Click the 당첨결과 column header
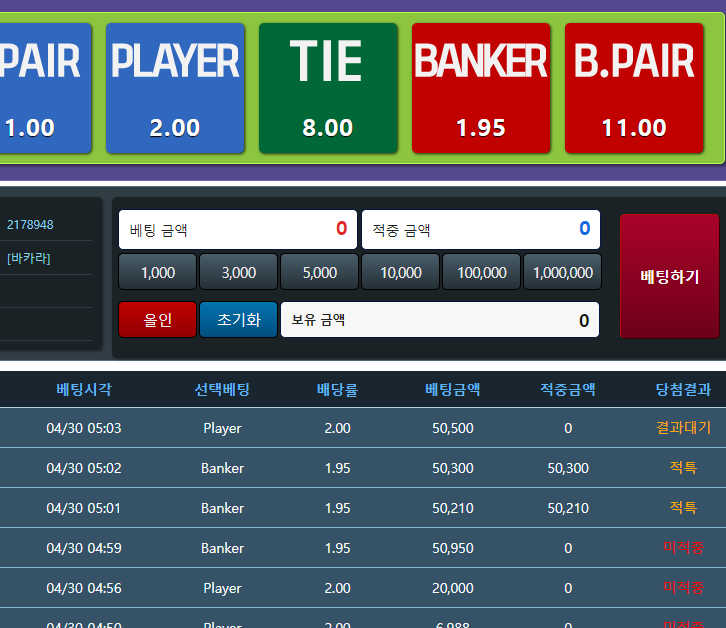Viewport: 726px width, 628px height. (x=683, y=389)
